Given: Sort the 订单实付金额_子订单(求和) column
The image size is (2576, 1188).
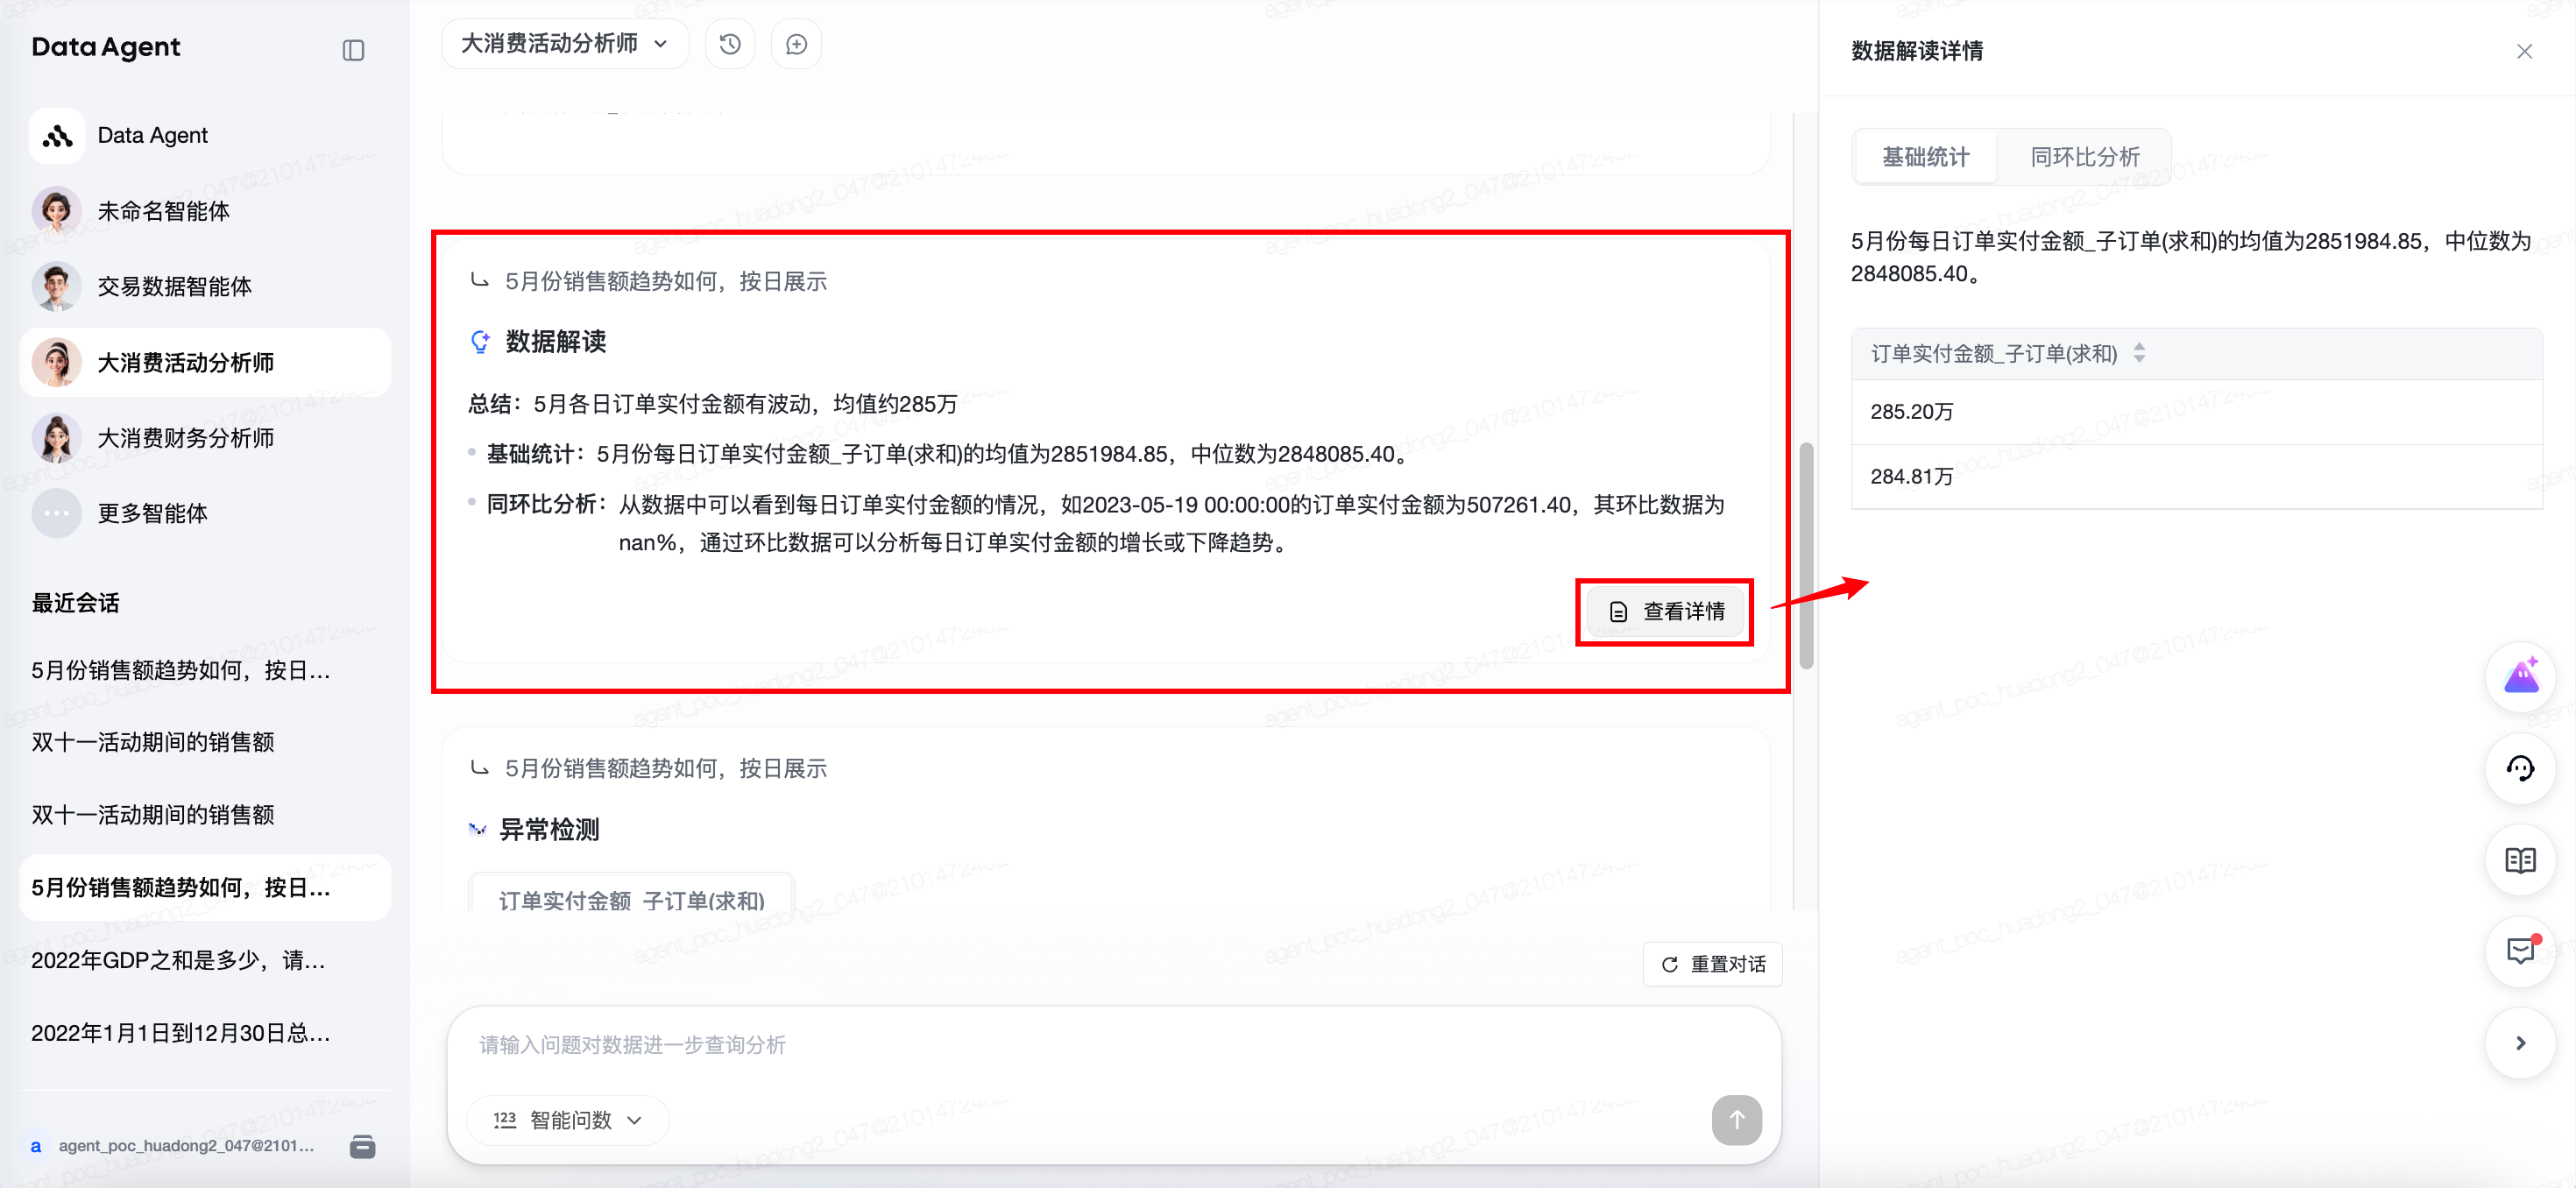Looking at the screenshot, I should [x=2139, y=353].
